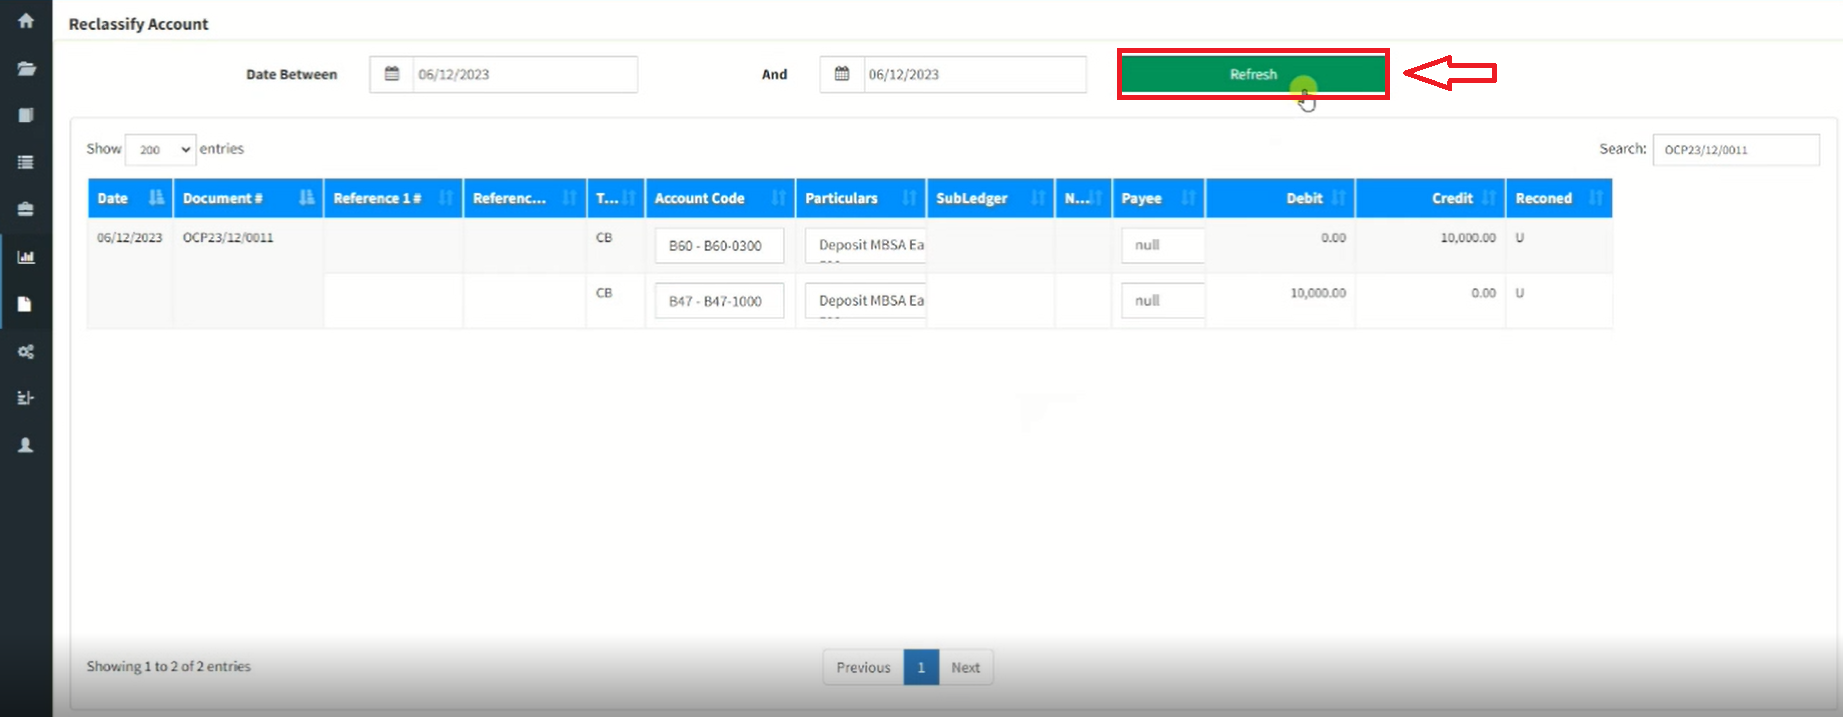The height and width of the screenshot is (717, 1843).
Task: Click the green Refresh button
Action: 1252,74
